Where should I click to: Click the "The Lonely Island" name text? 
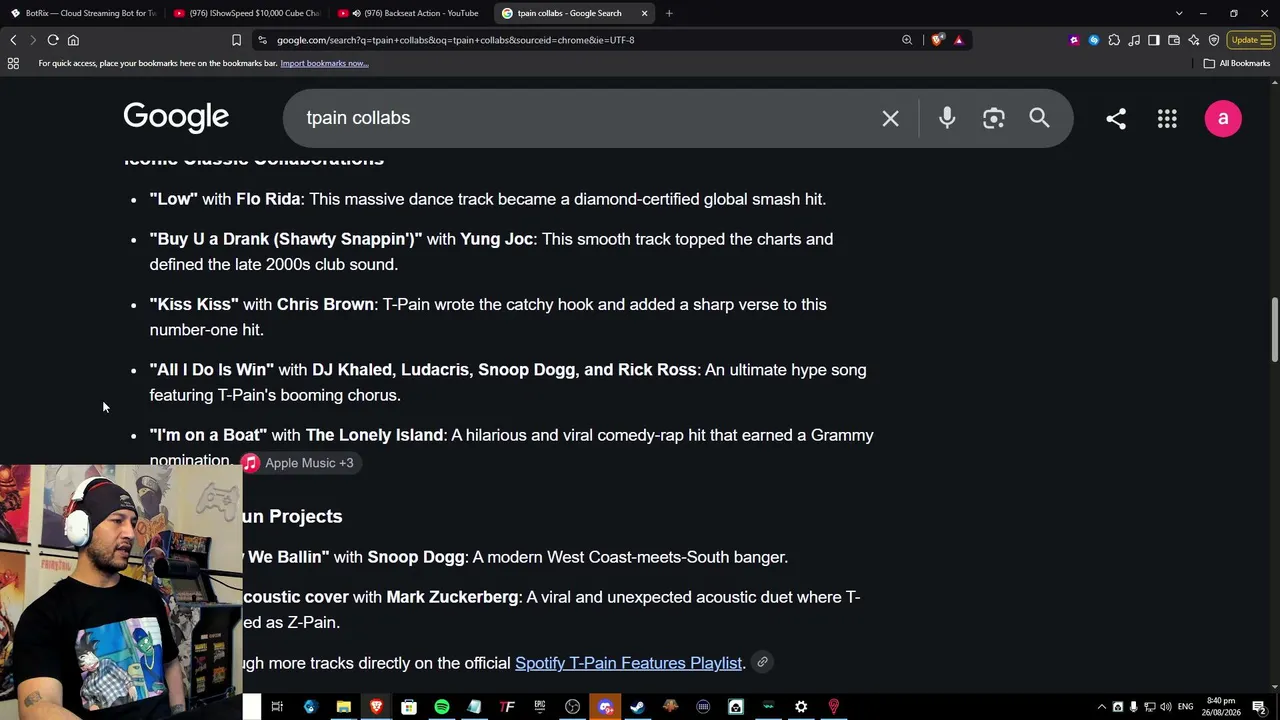(374, 435)
